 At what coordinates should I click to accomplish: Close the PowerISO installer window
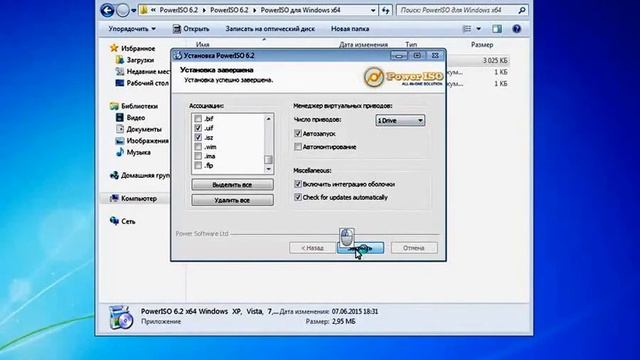click(435, 56)
